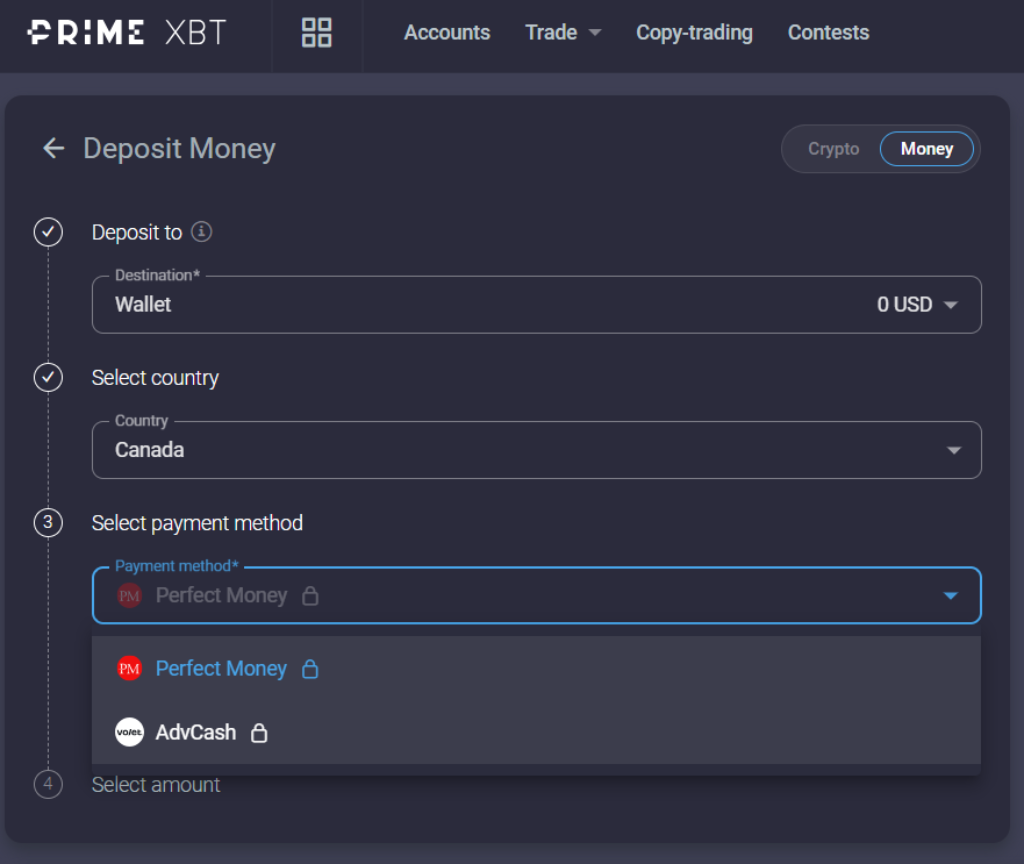Screen dimensions: 1024x864
Task: Click the AdvCash Volet logo icon
Action: [x=130, y=732]
